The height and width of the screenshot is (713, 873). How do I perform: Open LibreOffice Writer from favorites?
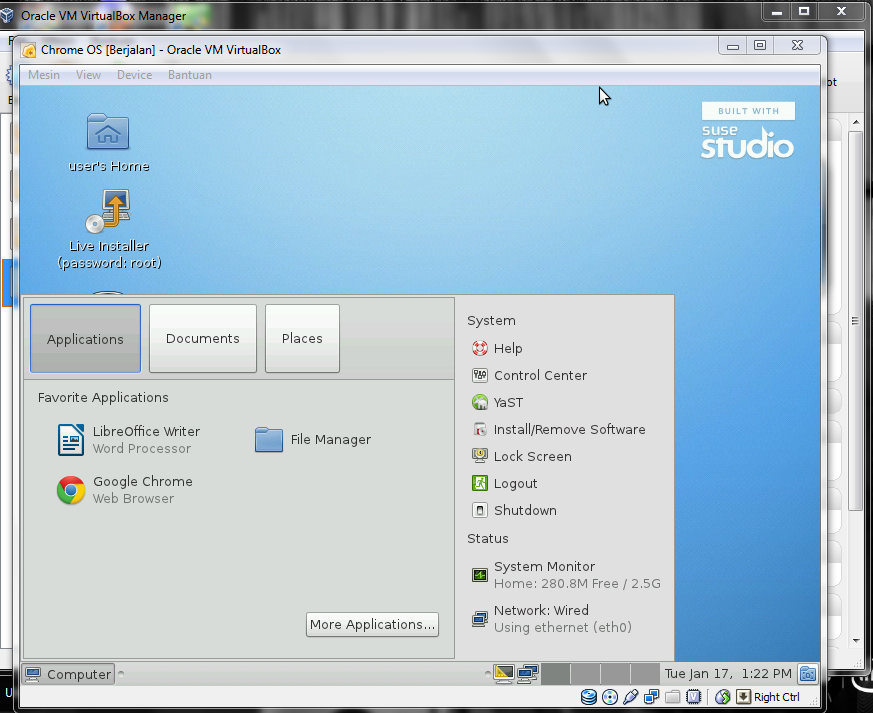pos(129,440)
